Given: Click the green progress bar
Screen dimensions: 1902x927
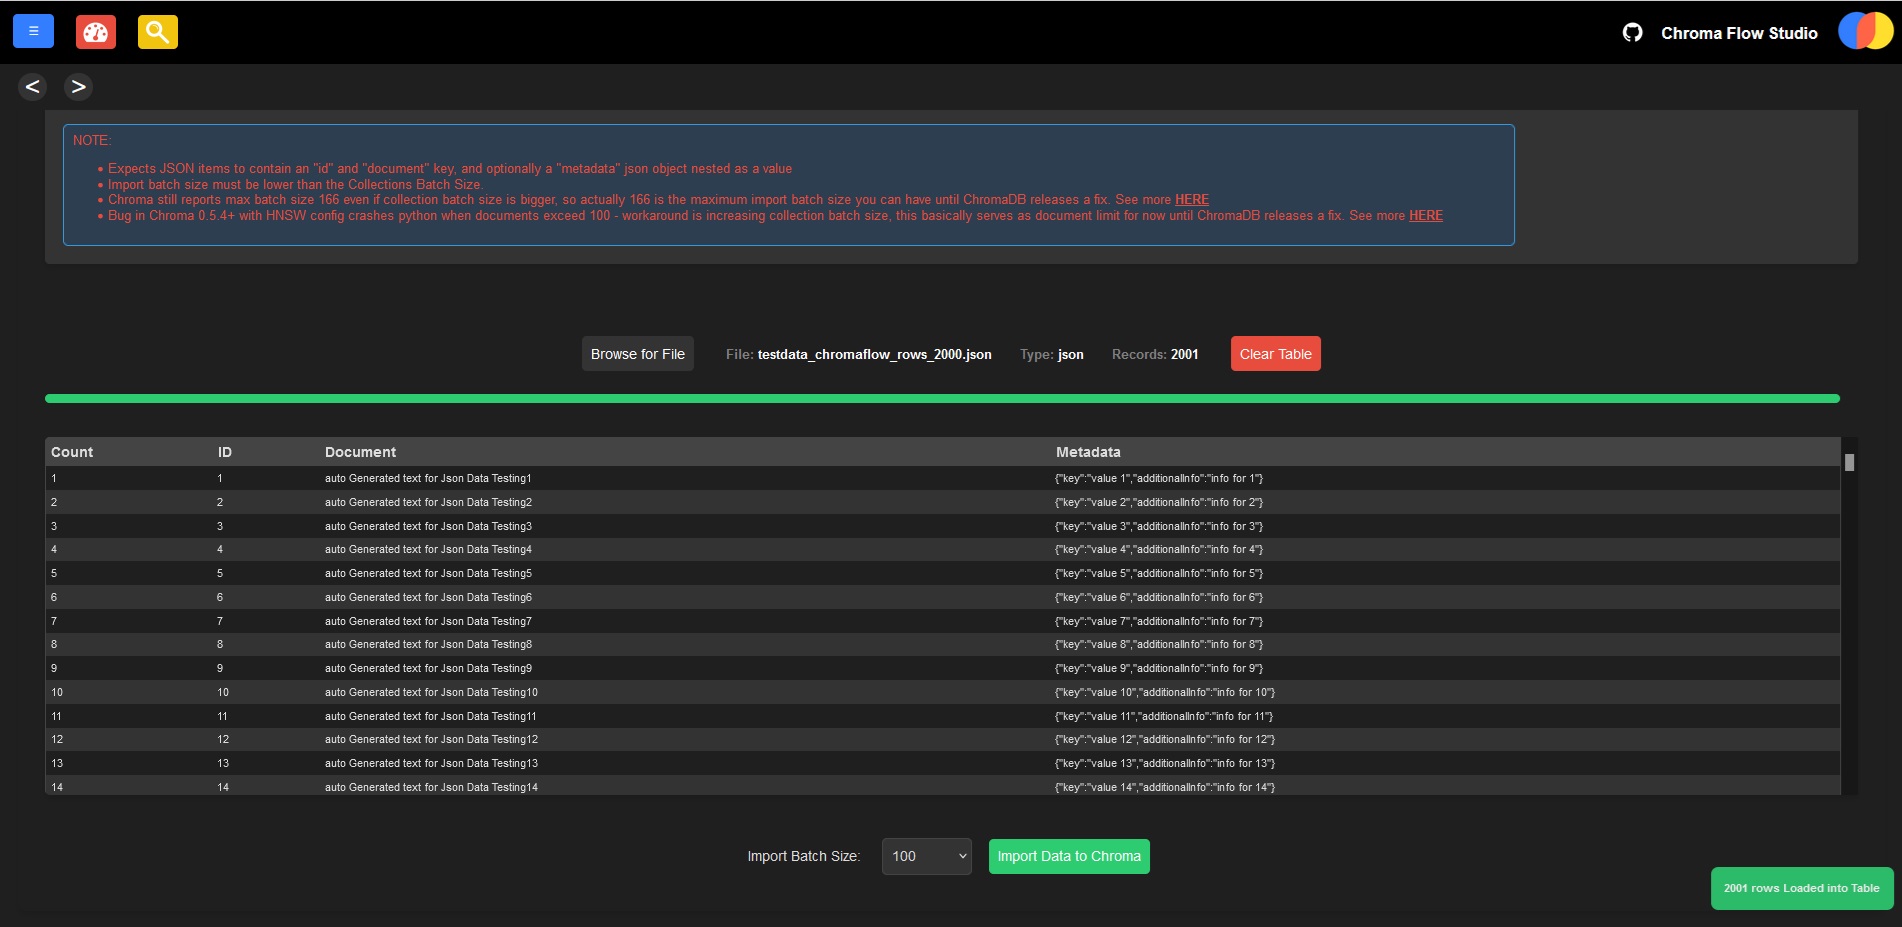Looking at the screenshot, I should [x=942, y=399].
